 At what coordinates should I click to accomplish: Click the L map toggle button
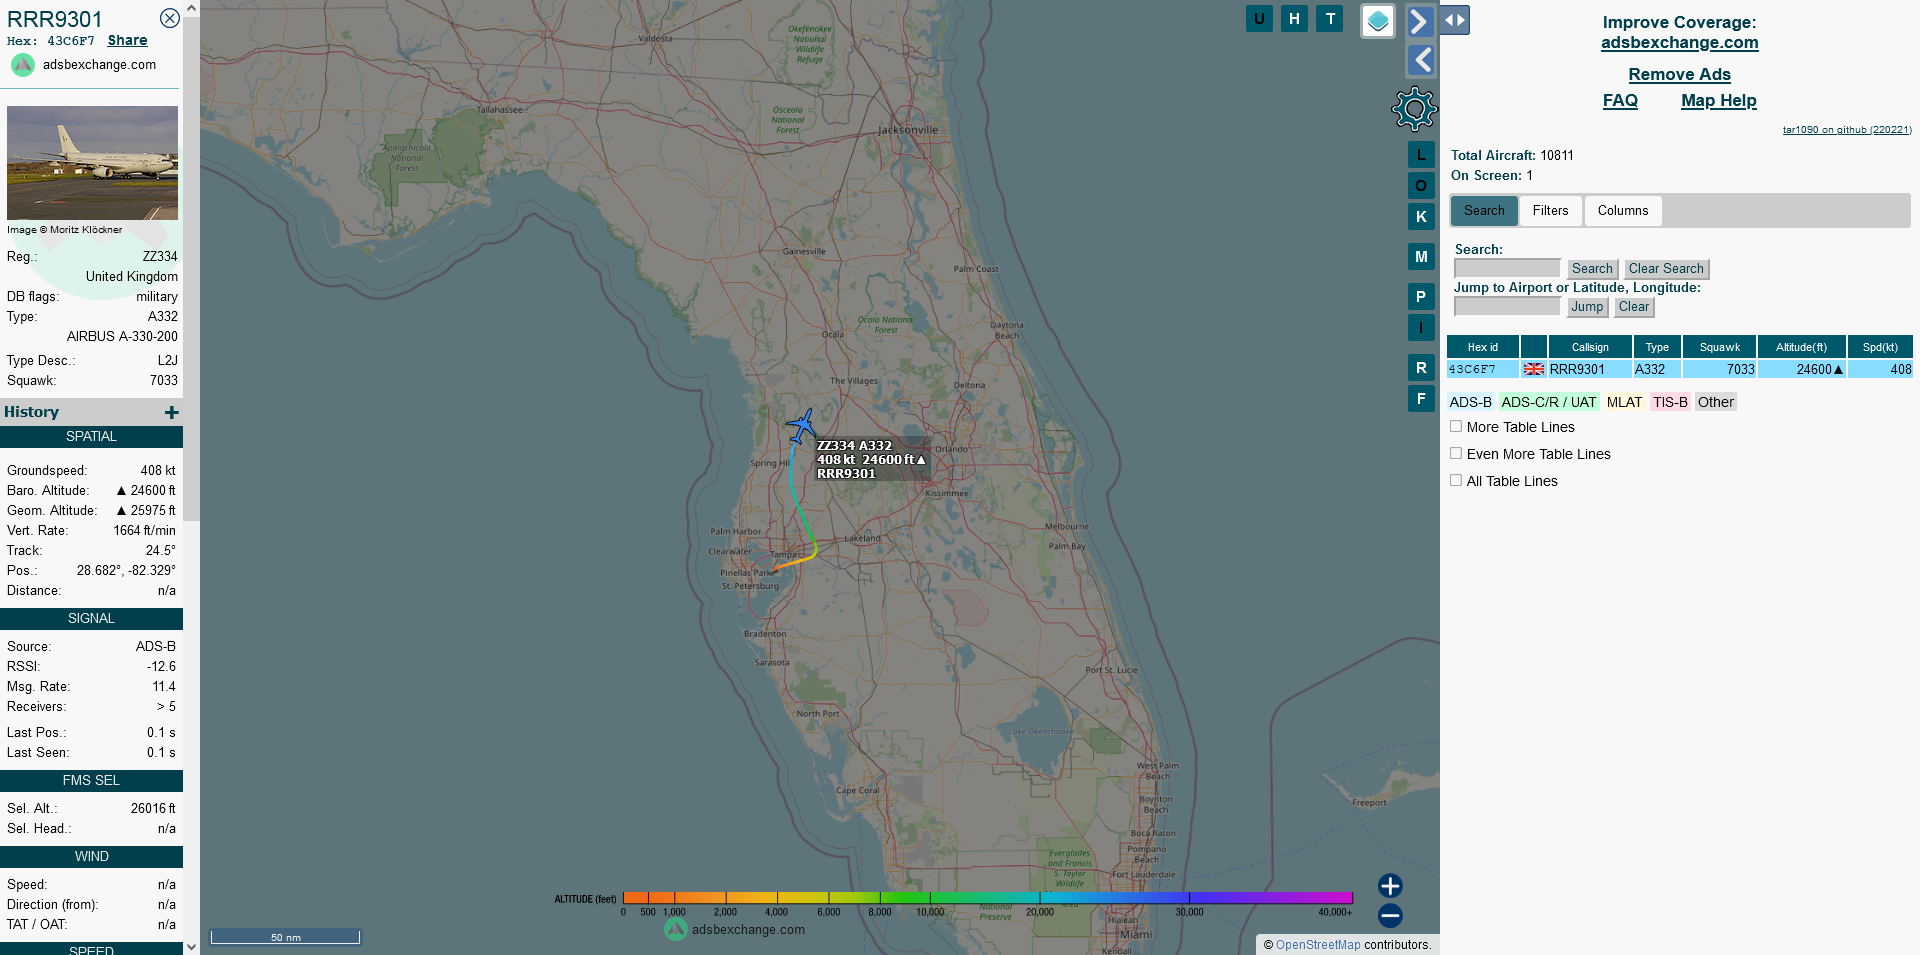[1421, 155]
